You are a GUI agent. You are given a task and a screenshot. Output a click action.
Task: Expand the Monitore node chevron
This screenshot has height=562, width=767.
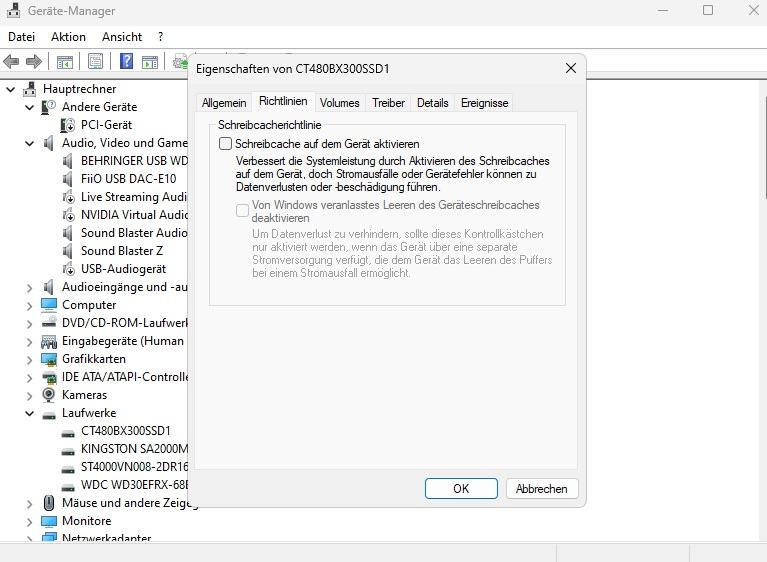[29, 522]
